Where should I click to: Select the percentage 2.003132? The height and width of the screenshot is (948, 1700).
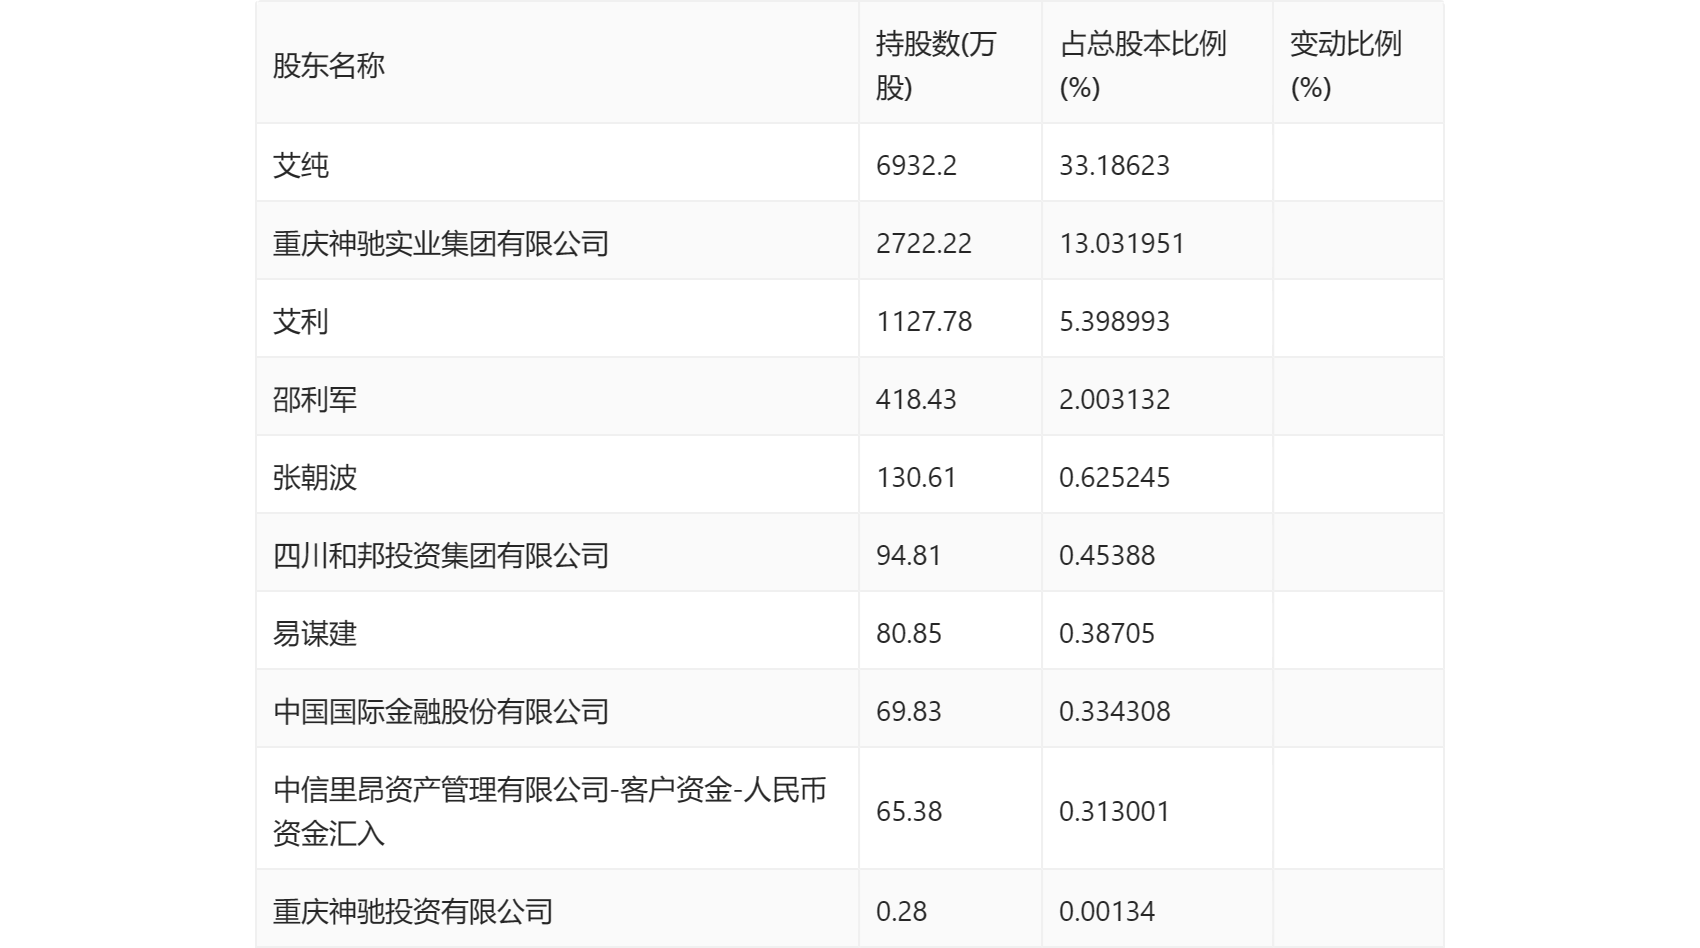click(x=1114, y=399)
